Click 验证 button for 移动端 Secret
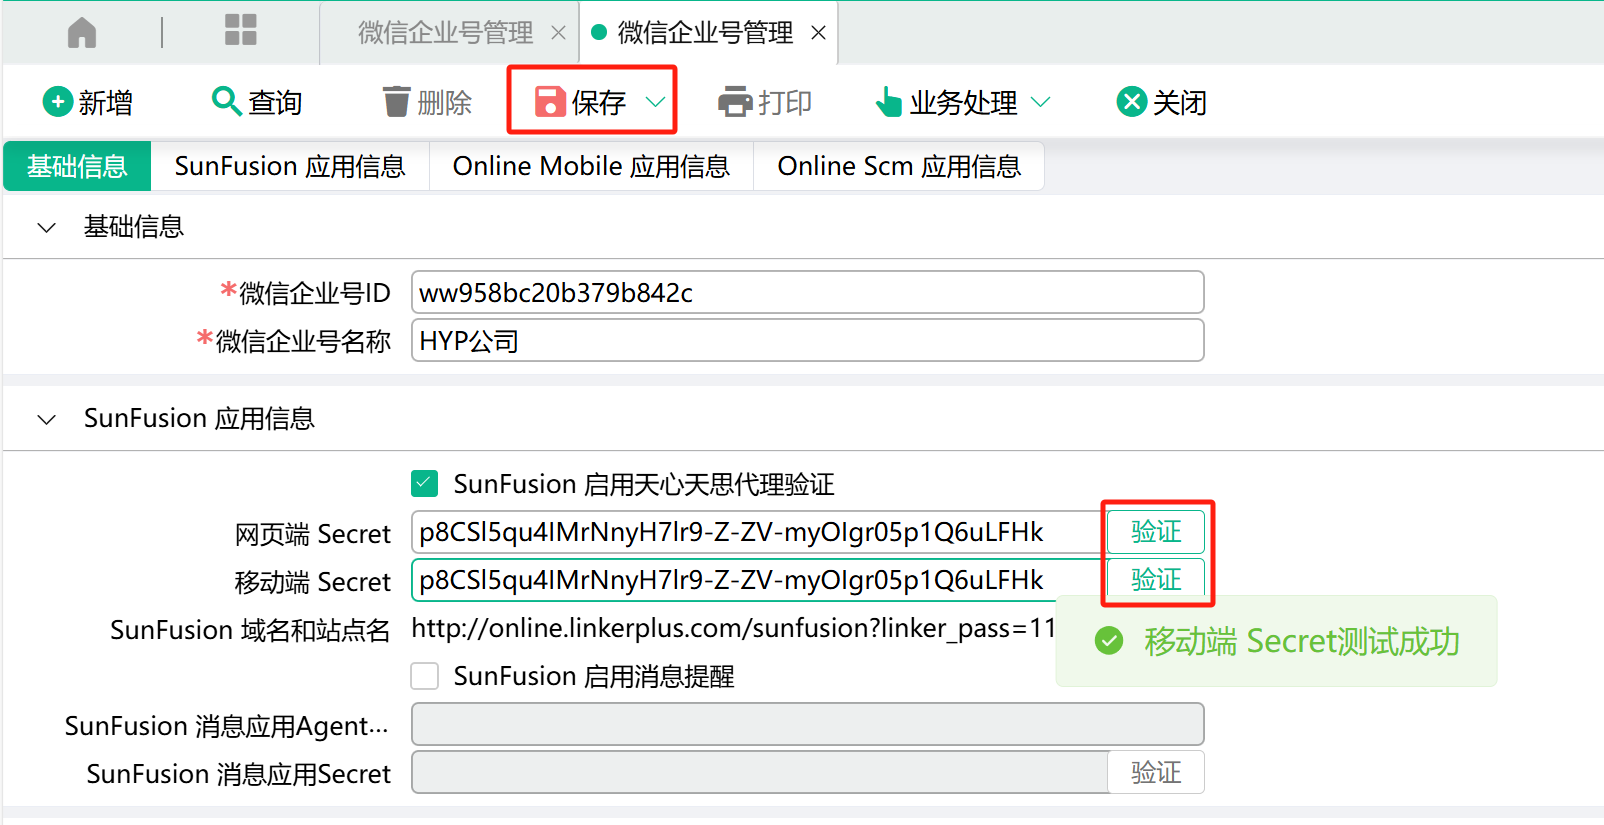The width and height of the screenshot is (1604, 825). pyautogui.click(x=1156, y=579)
